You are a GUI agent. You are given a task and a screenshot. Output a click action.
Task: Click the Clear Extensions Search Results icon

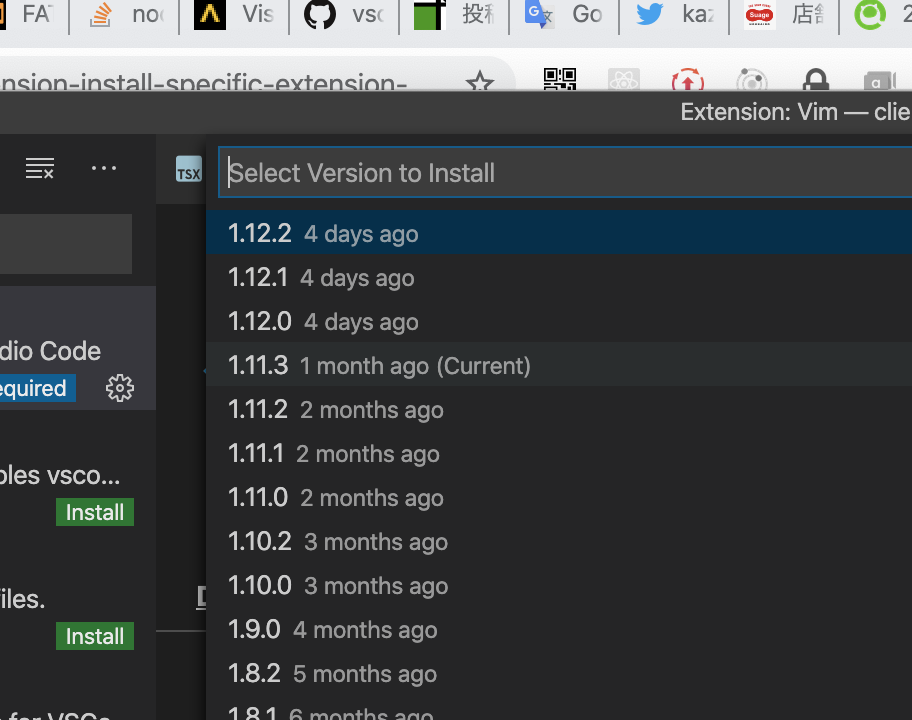[40, 169]
